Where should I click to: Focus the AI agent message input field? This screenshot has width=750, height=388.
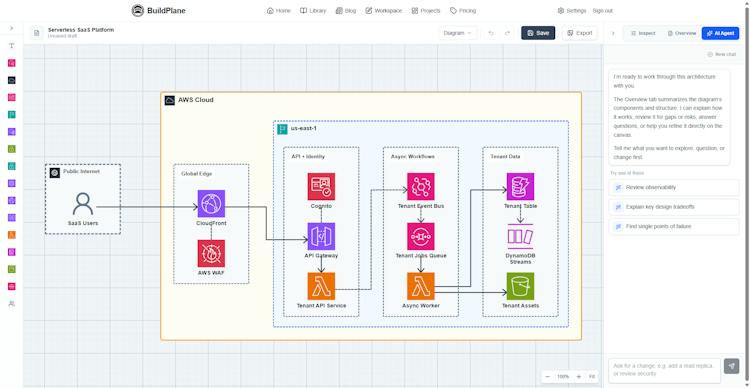[x=664, y=370]
